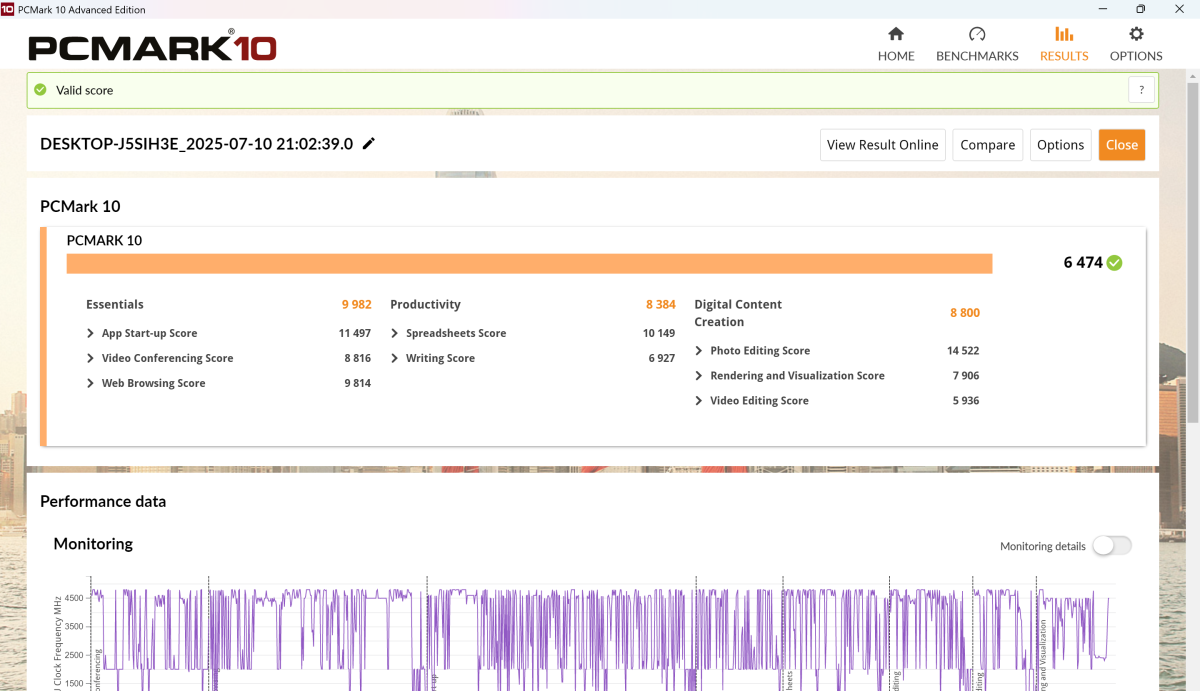Click the Digital Content Creation score 8 800
The image size is (1200, 691).
[965, 313]
